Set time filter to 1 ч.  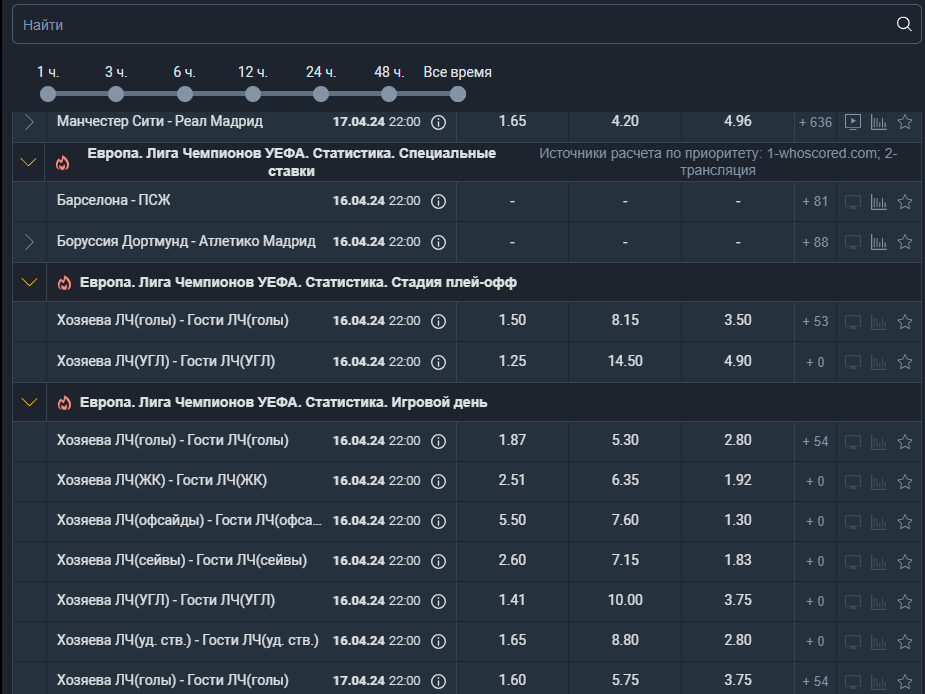point(48,94)
